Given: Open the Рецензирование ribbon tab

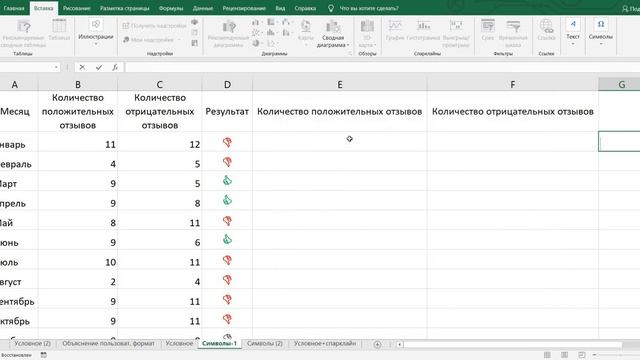Looking at the screenshot, I should tap(244, 8).
